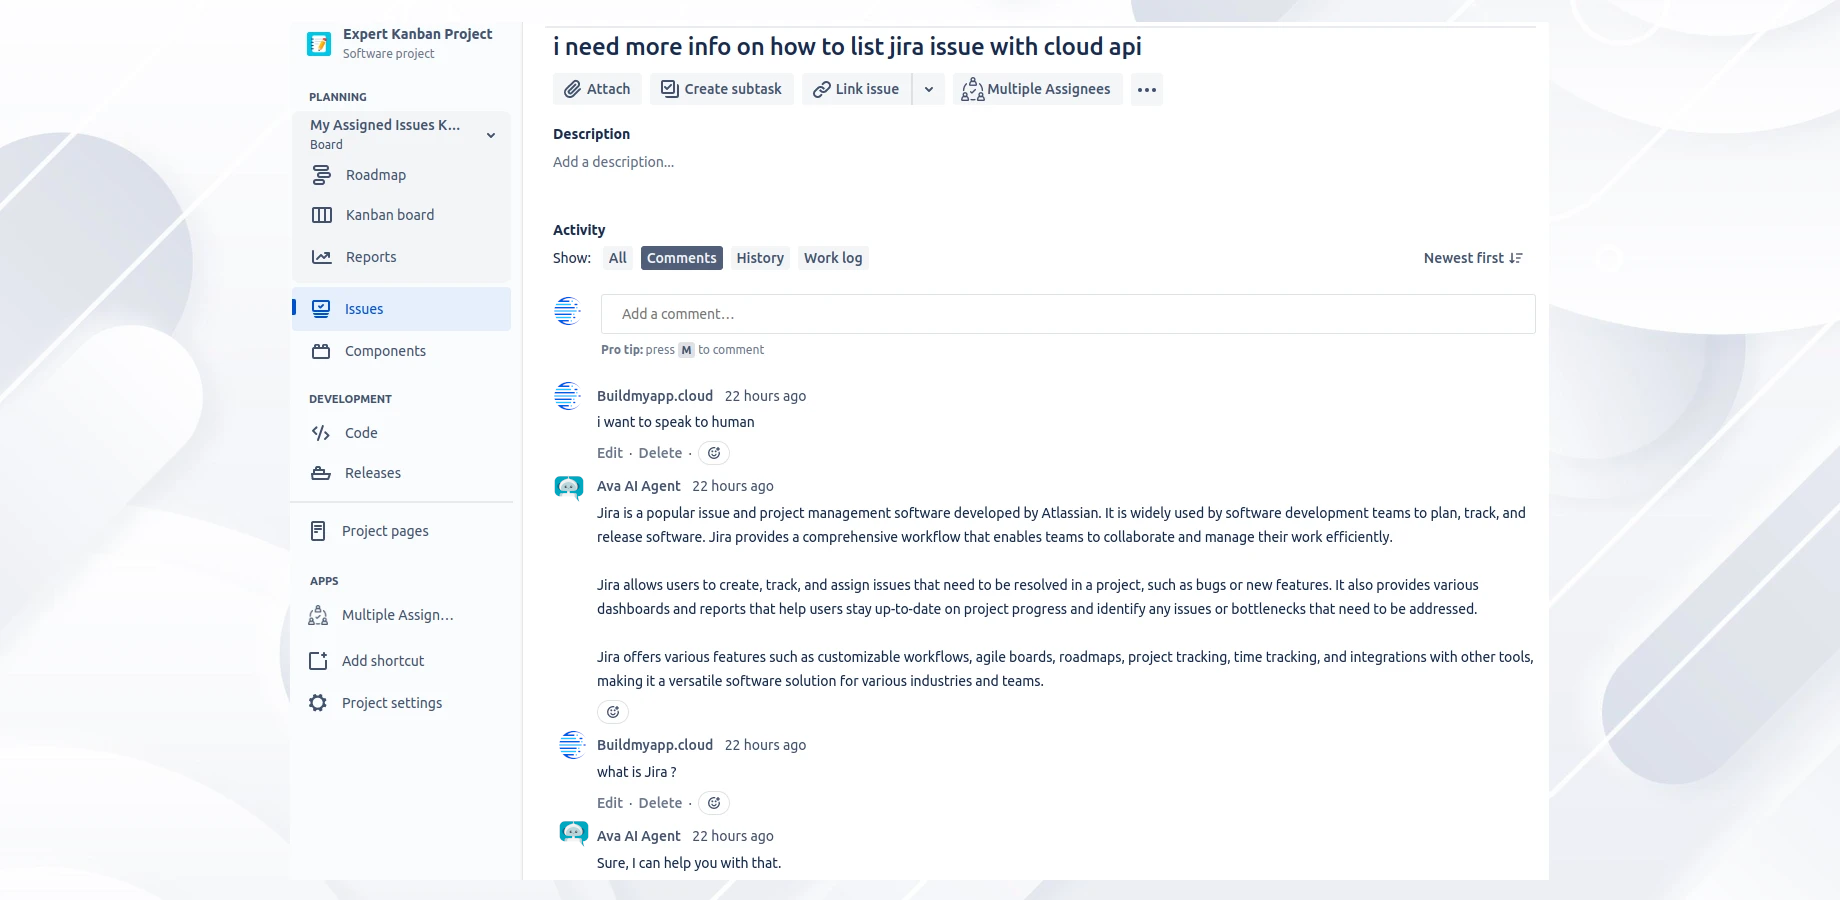Switch to the Work log tab

coord(833,258)
